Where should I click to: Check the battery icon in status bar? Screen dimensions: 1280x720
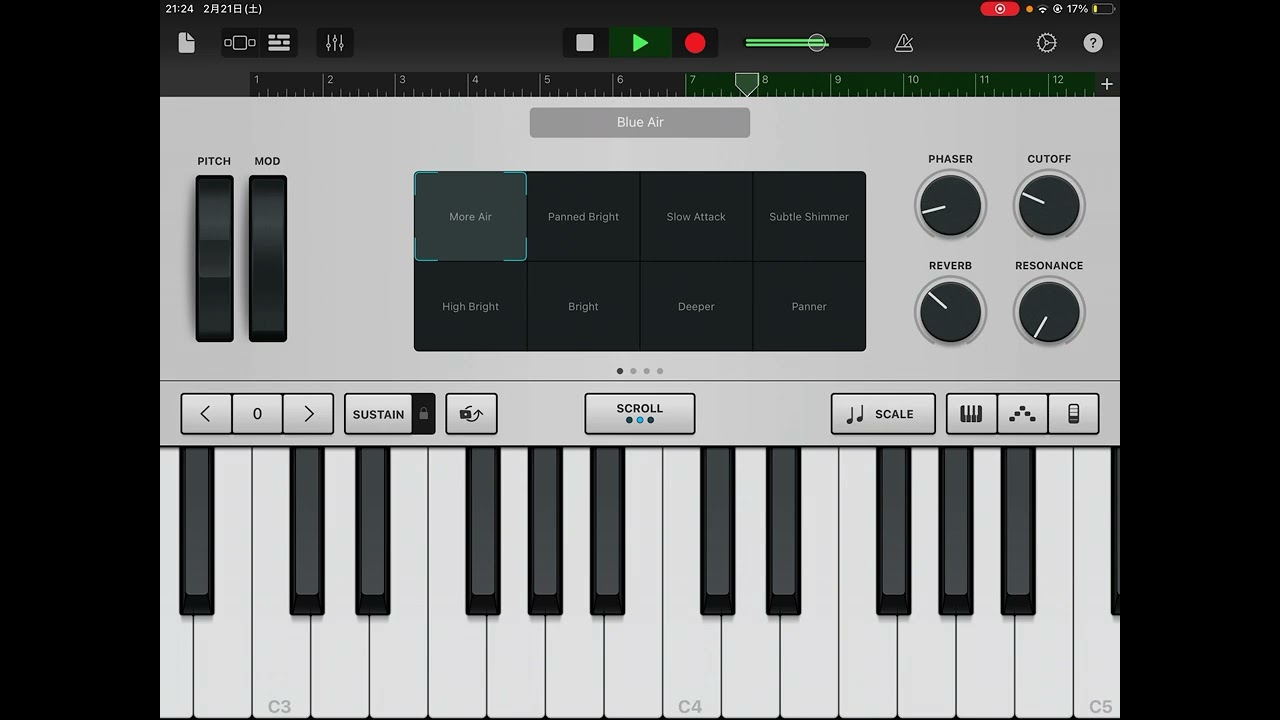pyautogui.click(x=1103, y=9)
